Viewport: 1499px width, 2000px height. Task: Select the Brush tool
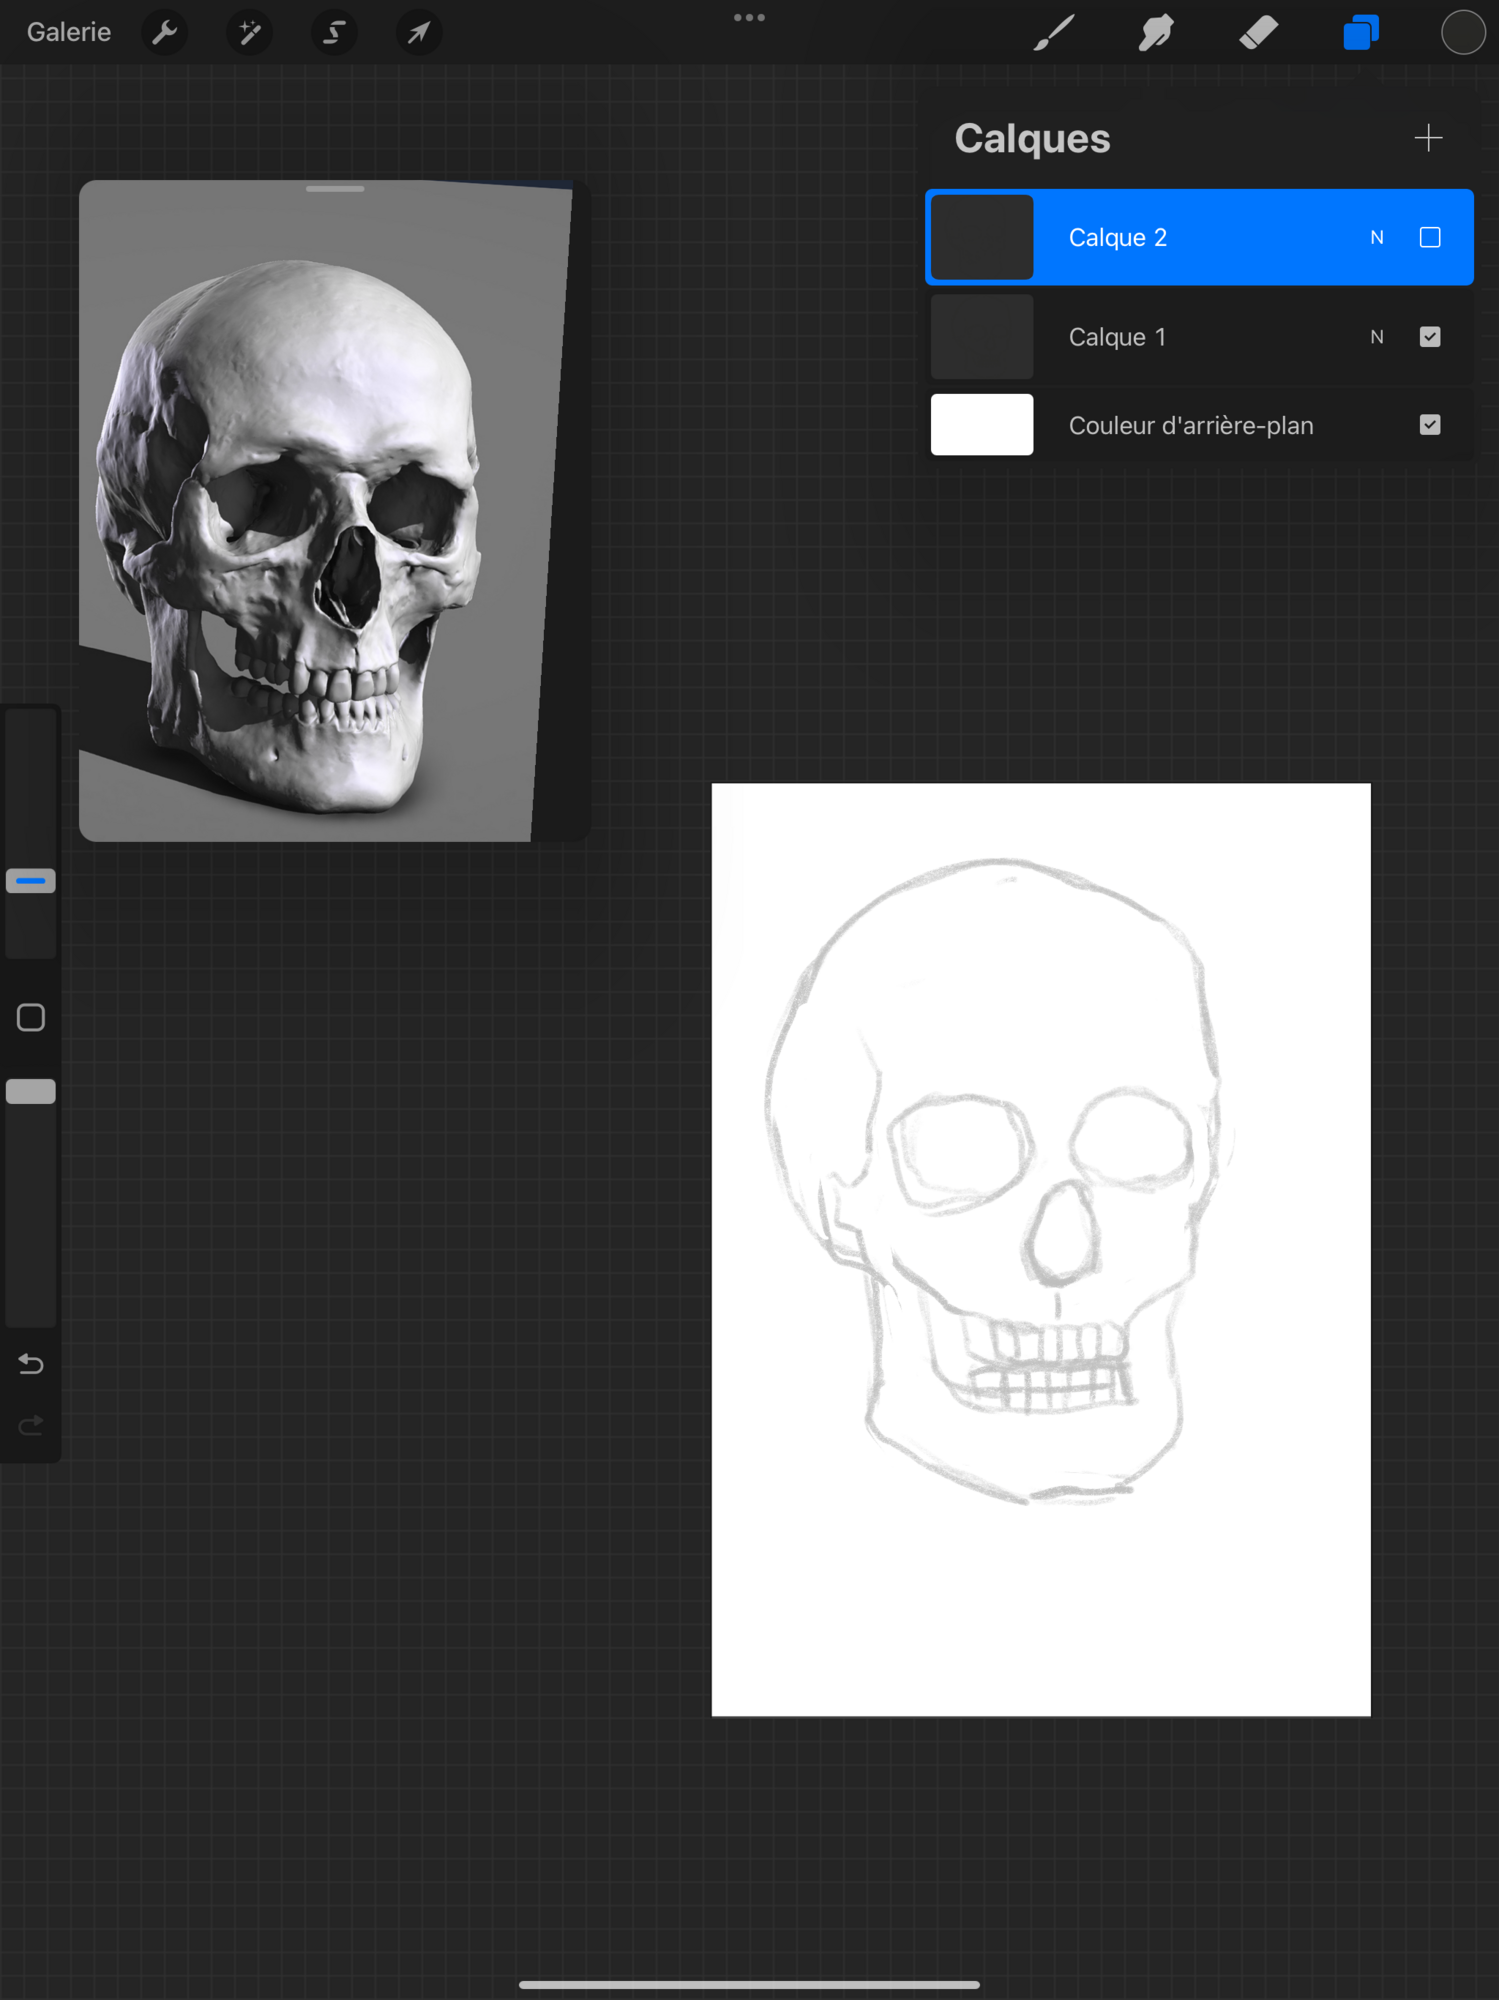pyautogui.click(x=1053, y=33)
